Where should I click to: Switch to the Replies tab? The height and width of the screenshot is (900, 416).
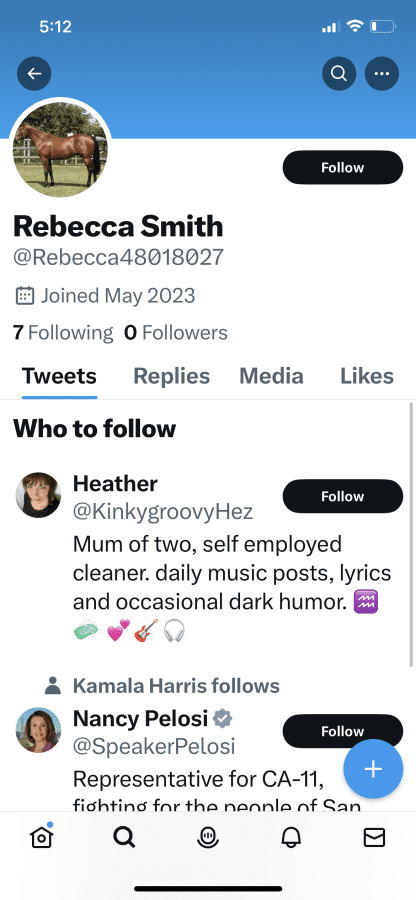[172, 377]
